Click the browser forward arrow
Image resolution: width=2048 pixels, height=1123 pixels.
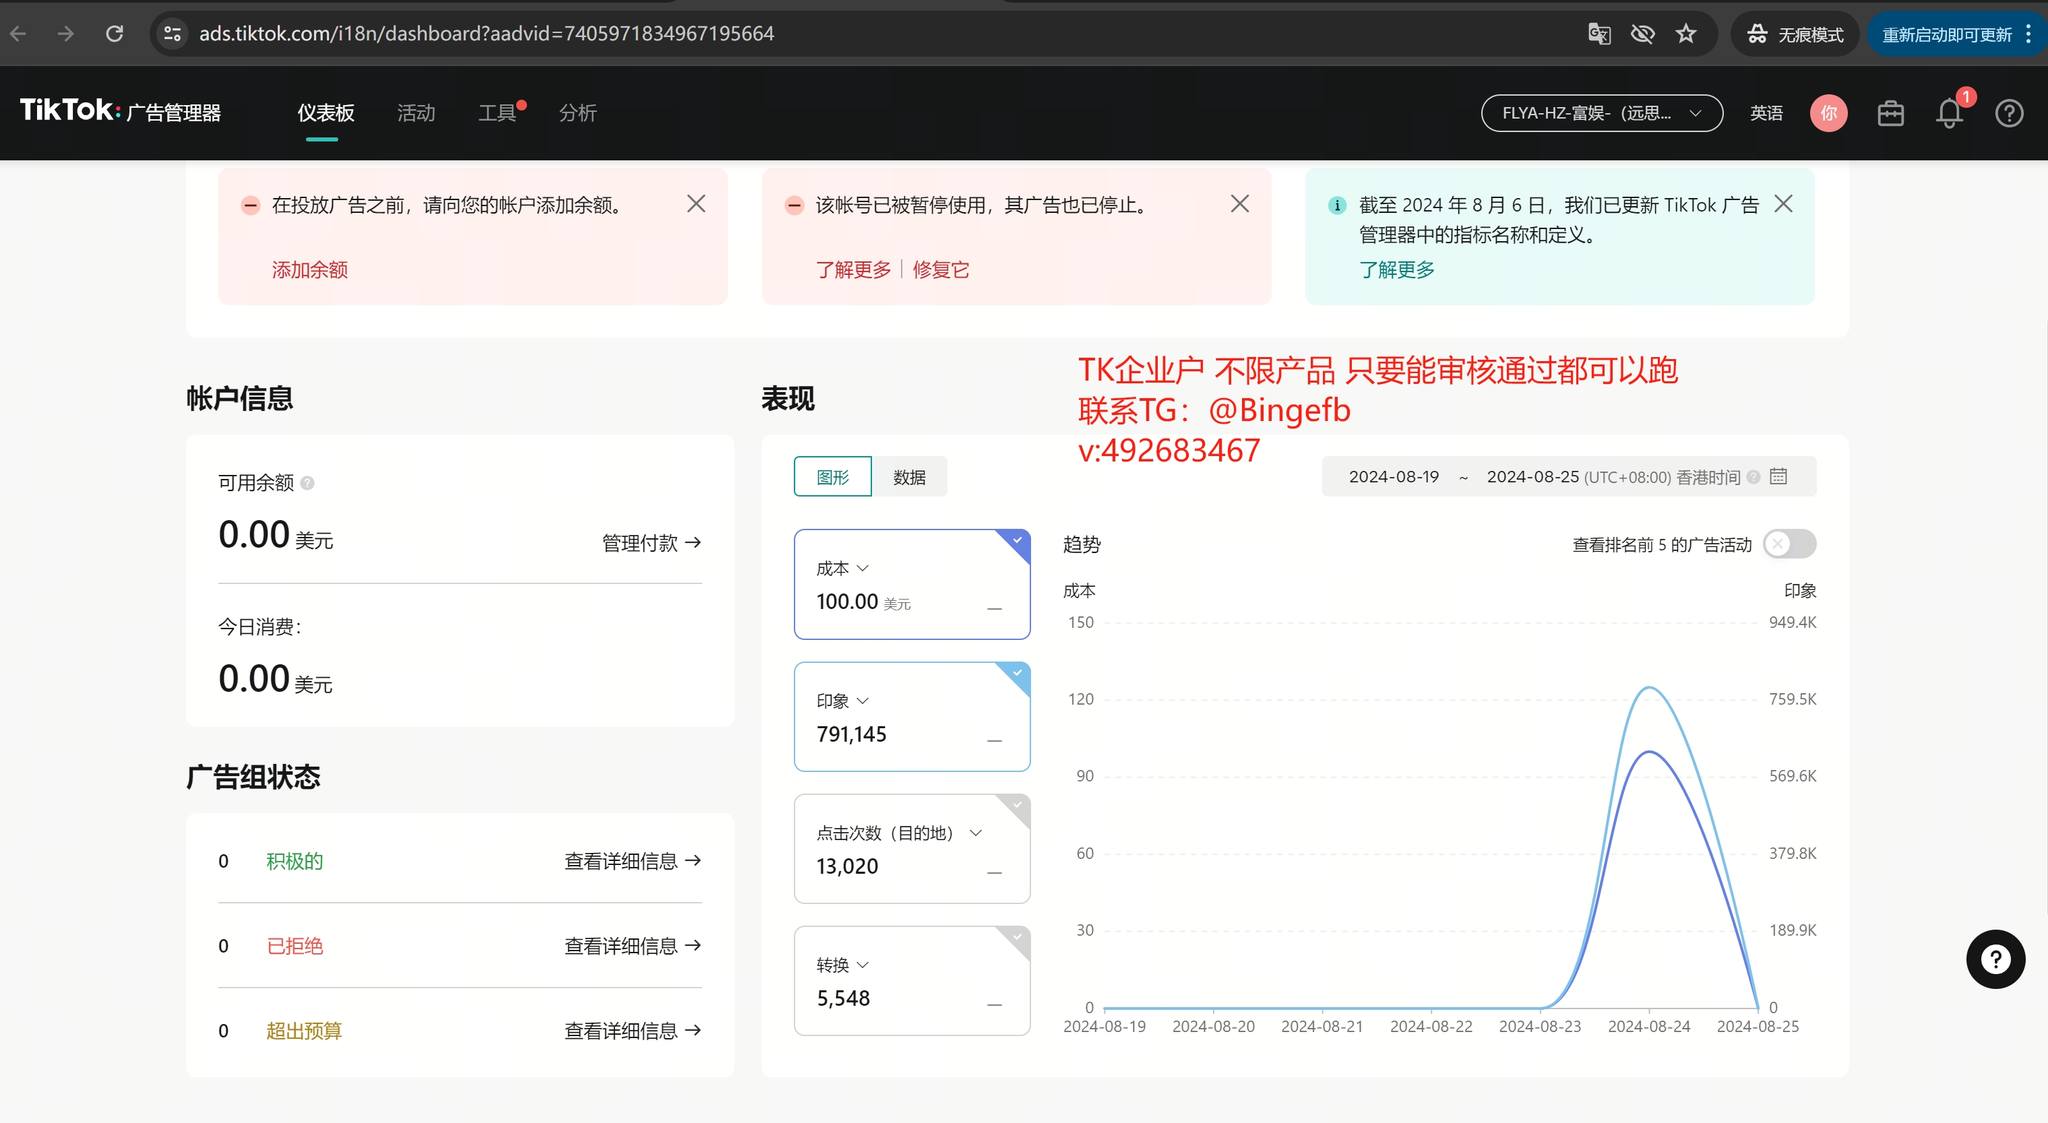(x=66, y=34)
